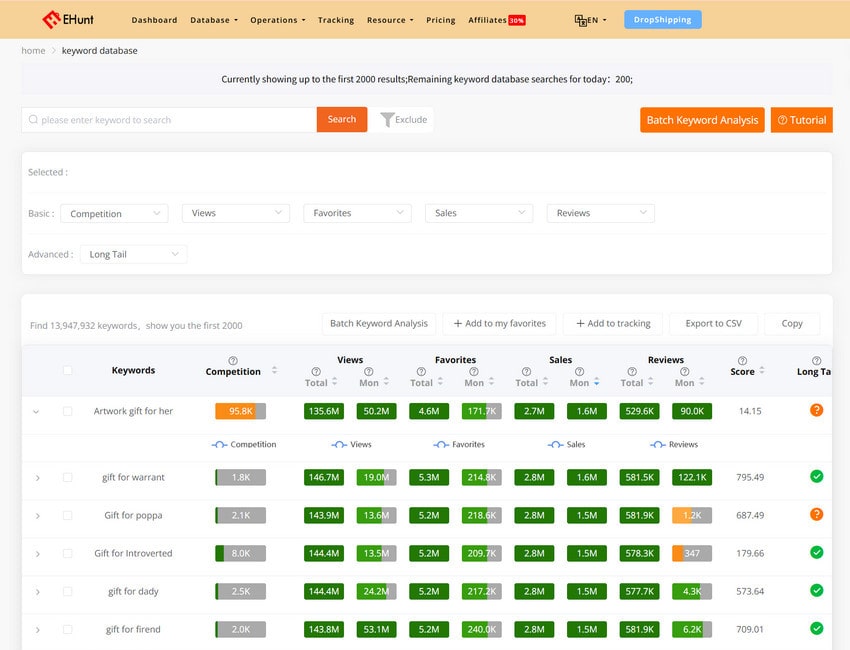Switch to the Tracking section
Viewport: 850px width, 650px height.
click(336, 19)
